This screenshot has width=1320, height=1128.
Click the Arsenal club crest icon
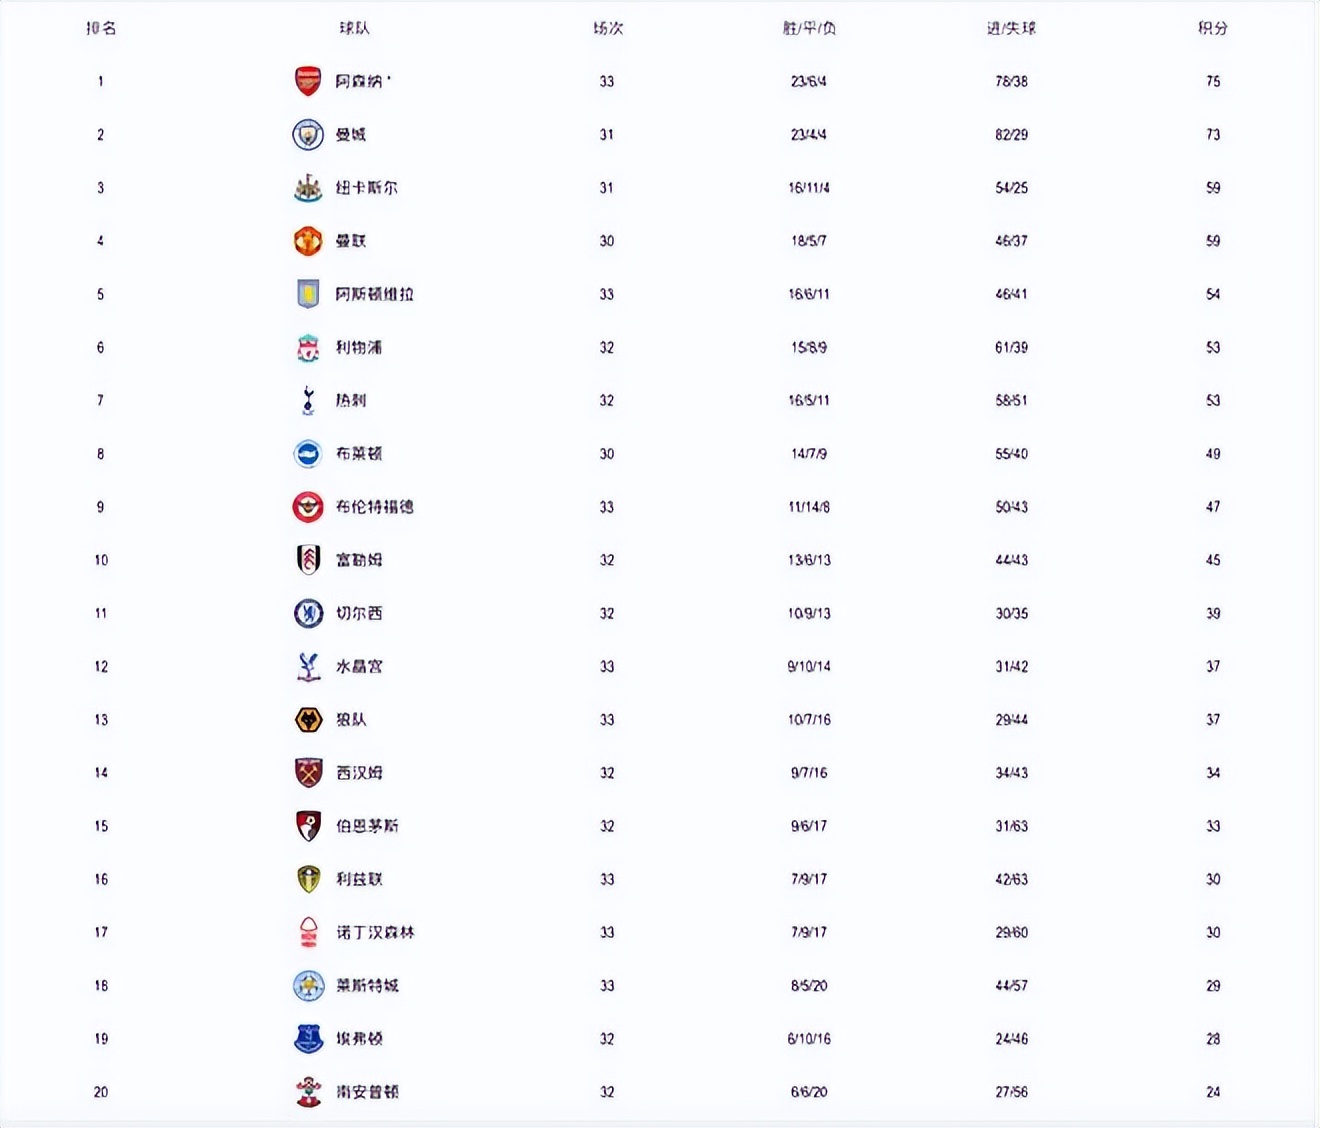[x=308, y=81]
